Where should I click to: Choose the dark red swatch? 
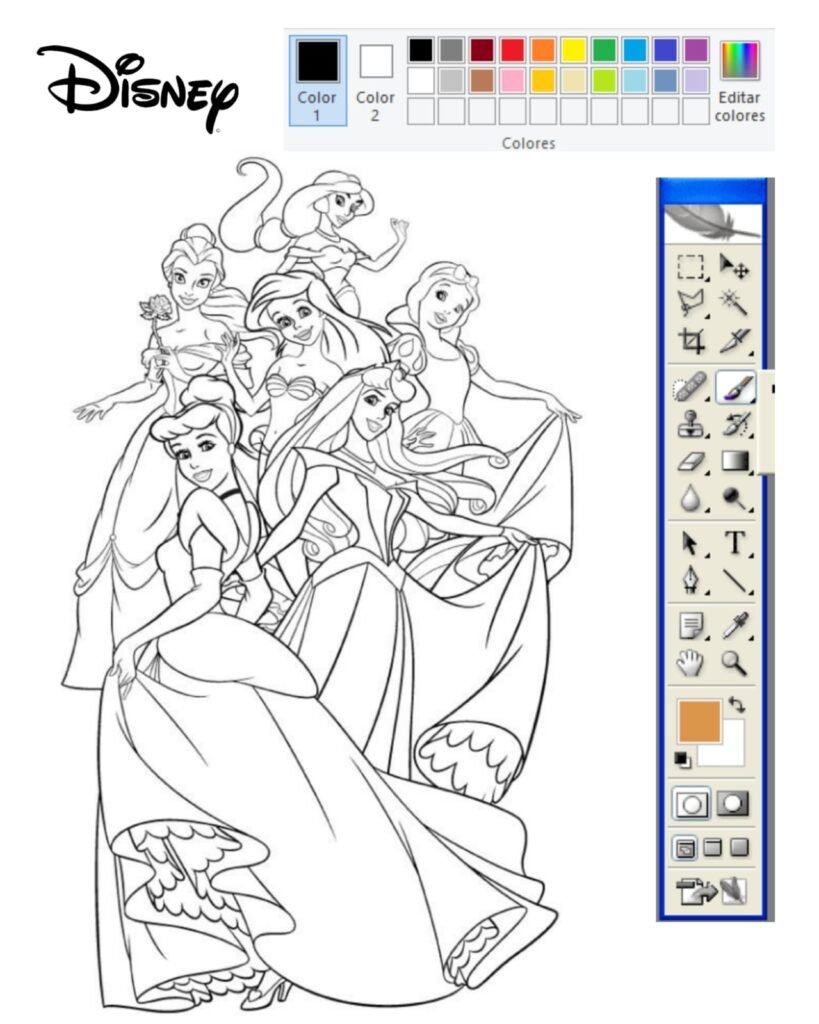point(482,50)
